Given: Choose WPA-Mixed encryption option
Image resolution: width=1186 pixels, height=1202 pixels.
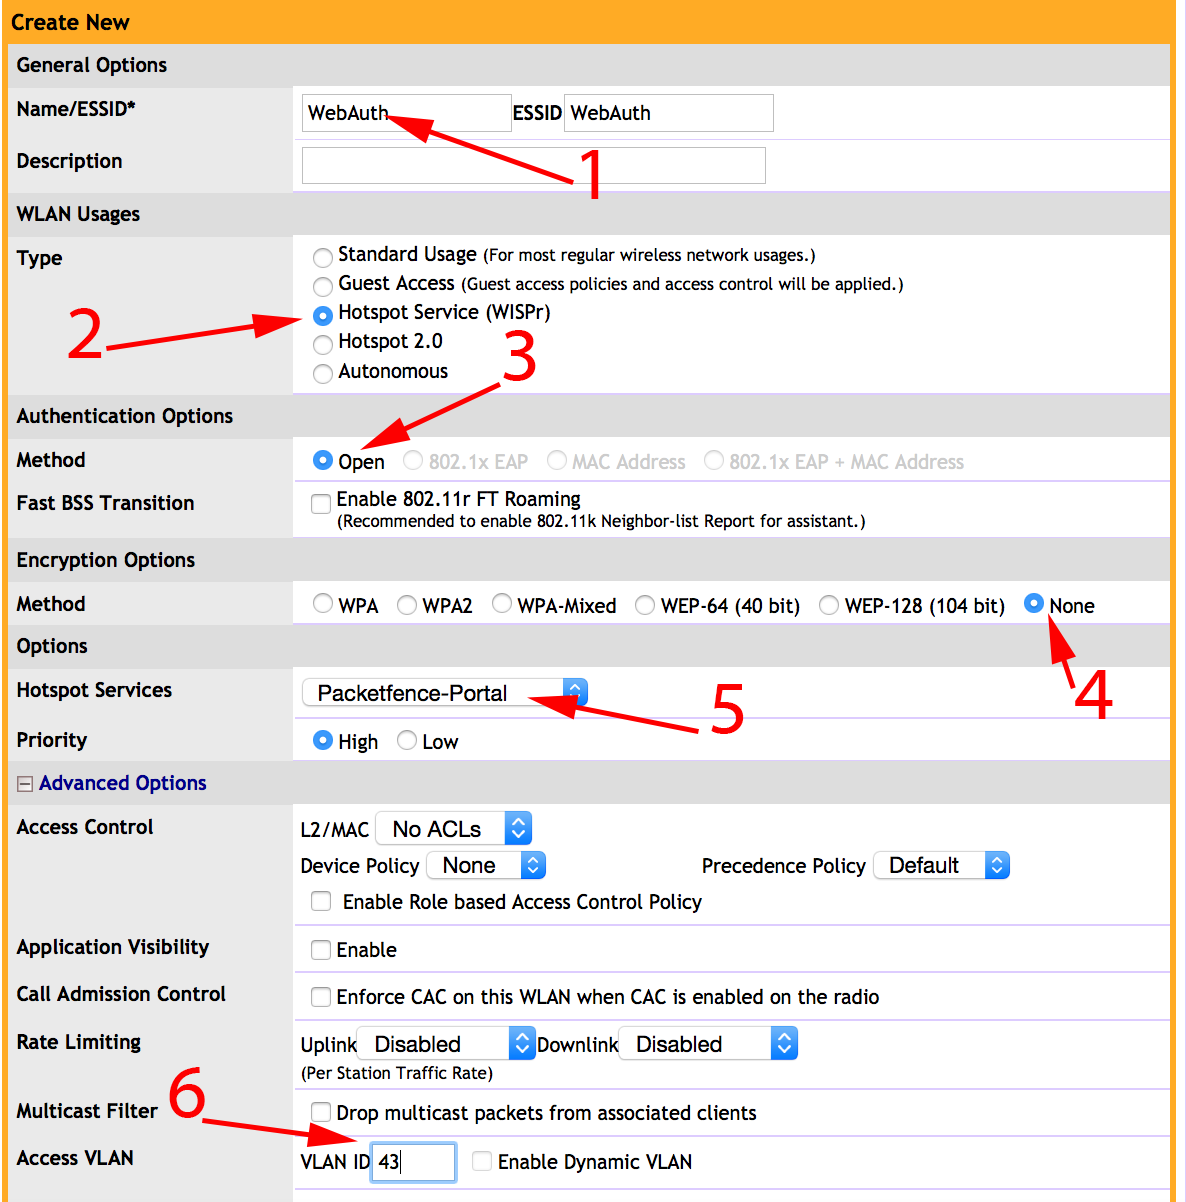Looking at the screenshot, I should [502, 604].
